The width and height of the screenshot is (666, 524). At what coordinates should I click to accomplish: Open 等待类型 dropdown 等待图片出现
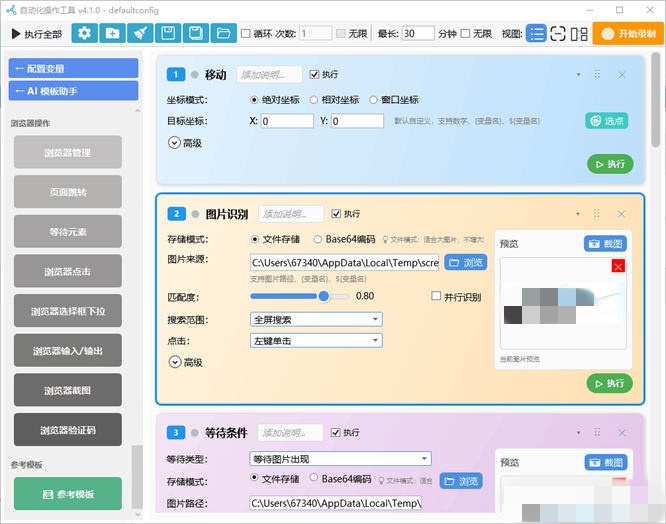(340, 459)
